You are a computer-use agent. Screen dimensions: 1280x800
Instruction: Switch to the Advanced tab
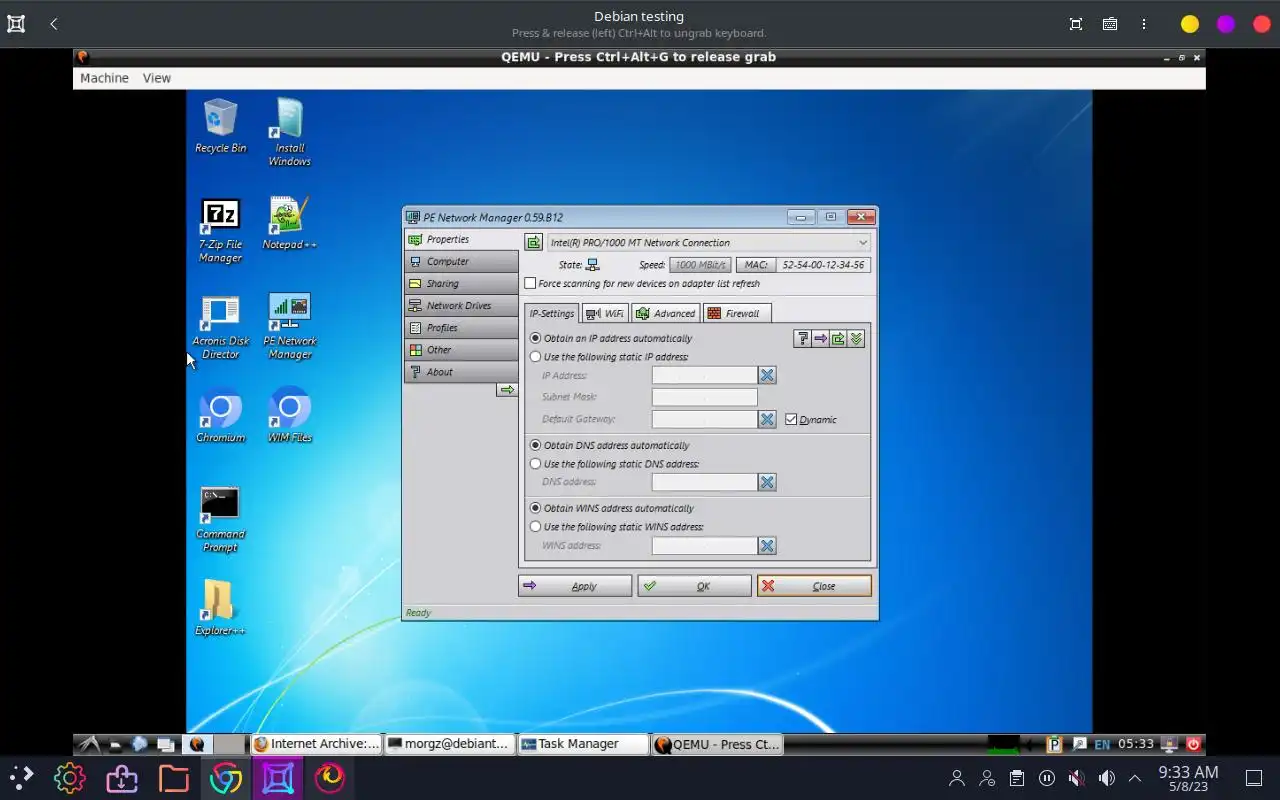(665, 313)
